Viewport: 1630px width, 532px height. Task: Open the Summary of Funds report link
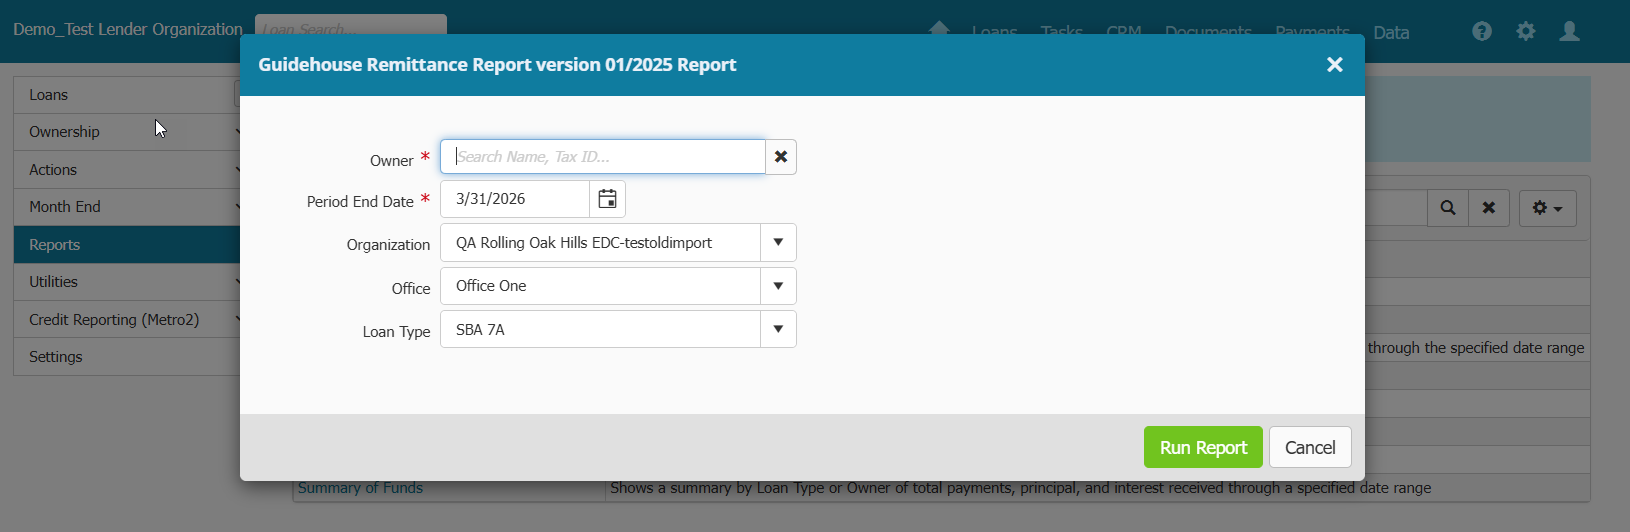pyautogui.click(x=360, y=488)
